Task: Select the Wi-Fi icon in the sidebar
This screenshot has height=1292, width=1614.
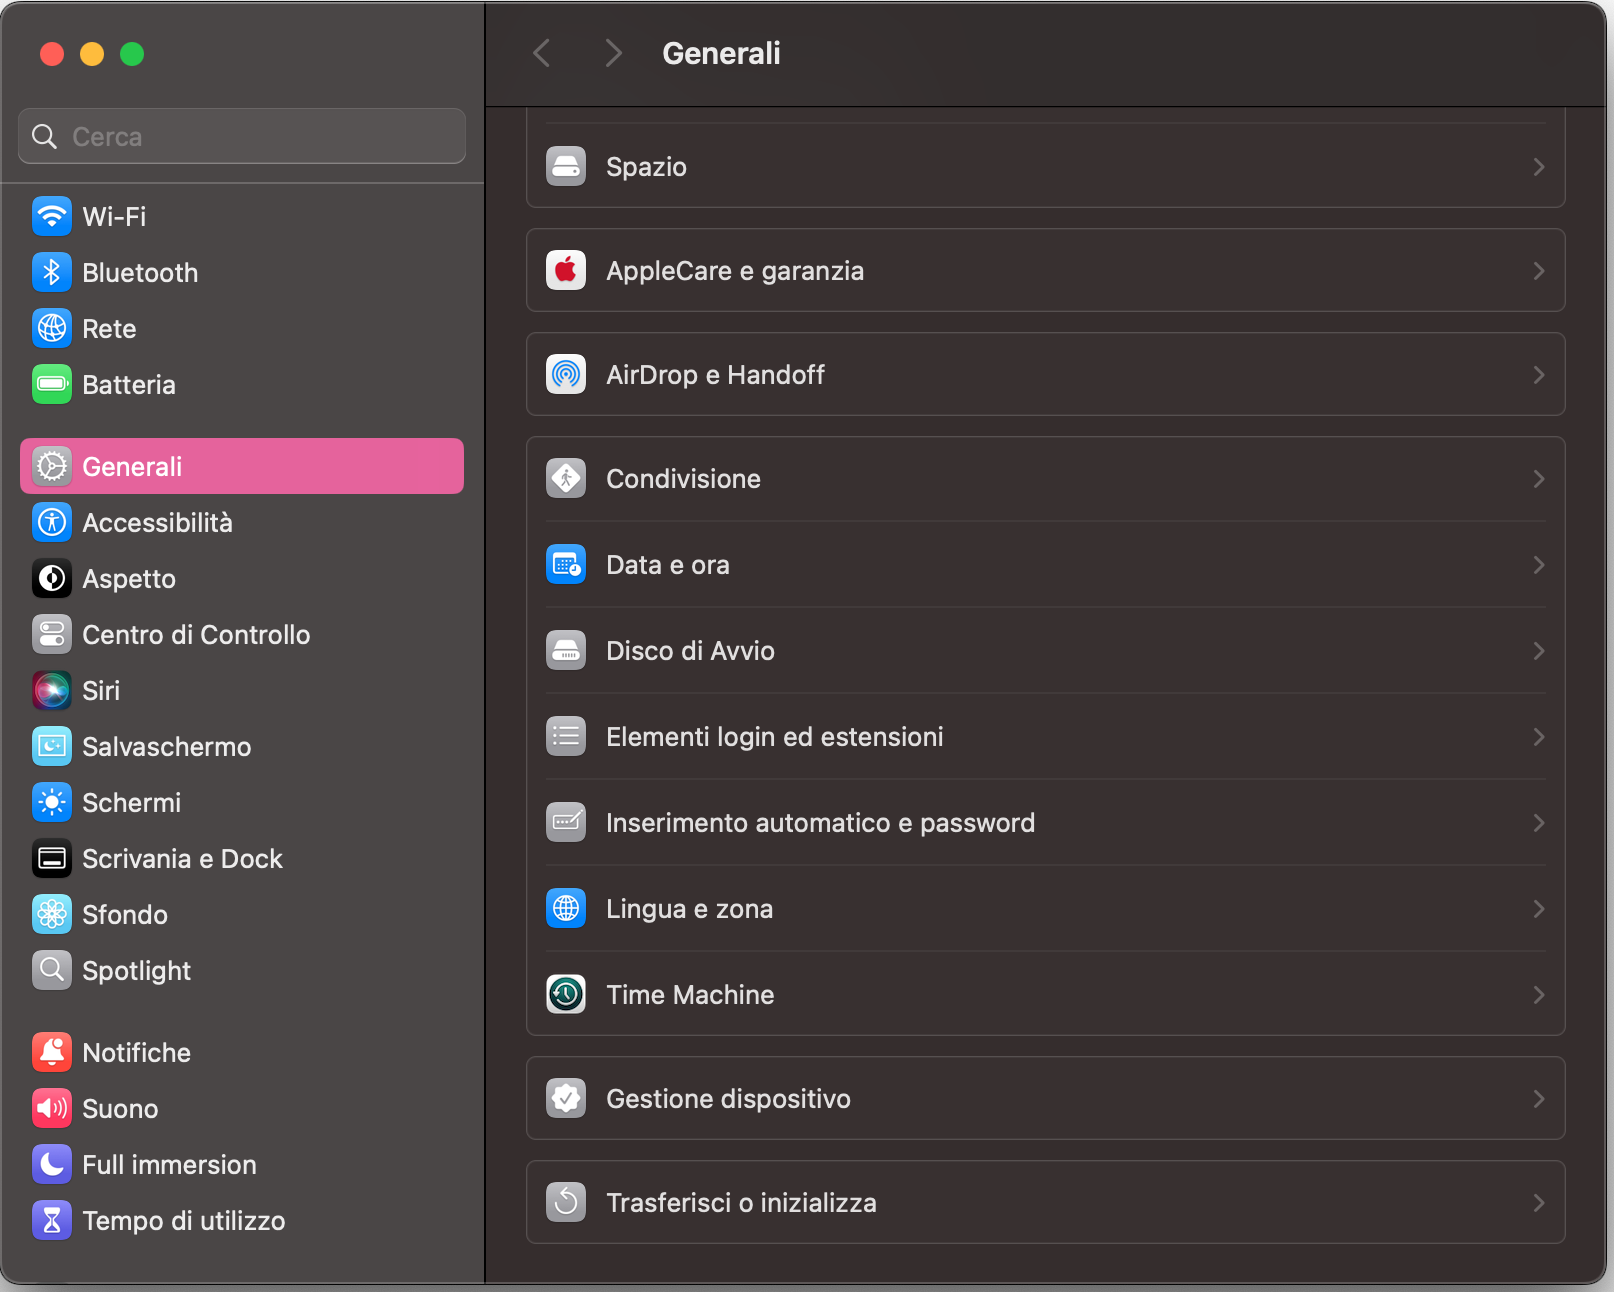Action: [x=51, y=216]
